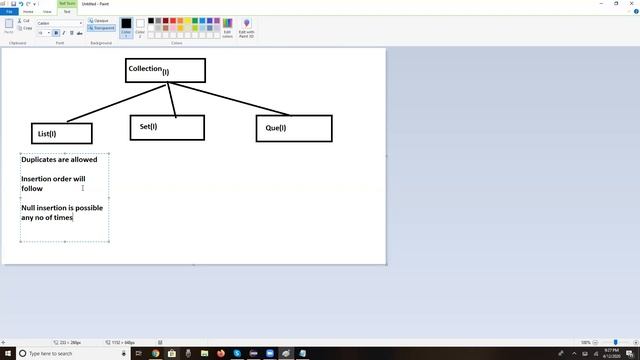Click the Save icon in quick access toolbar
Viewport: 640px width, 360px height.
click(13, 4)
